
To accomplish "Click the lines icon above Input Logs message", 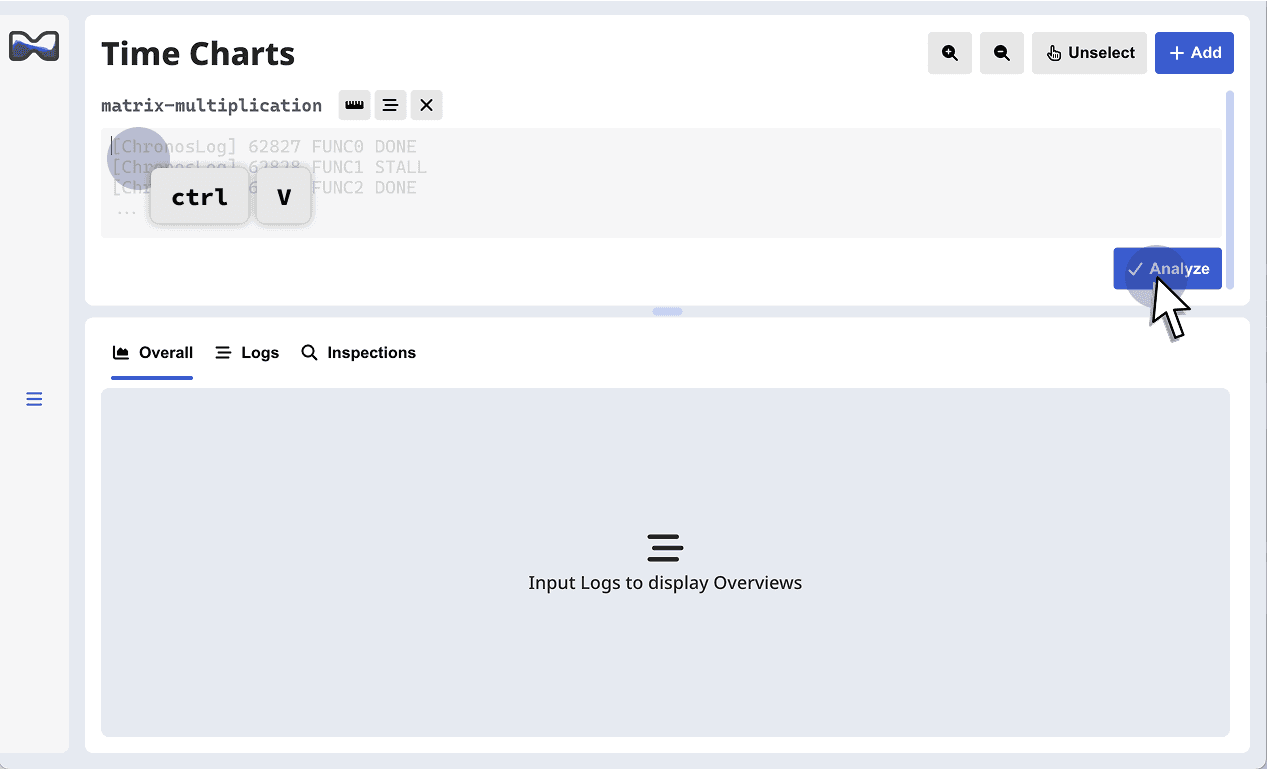I will (x=665, y=548).
